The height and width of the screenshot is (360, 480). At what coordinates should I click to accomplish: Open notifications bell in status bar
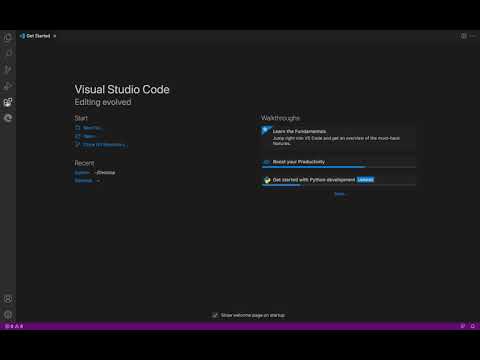473,326
